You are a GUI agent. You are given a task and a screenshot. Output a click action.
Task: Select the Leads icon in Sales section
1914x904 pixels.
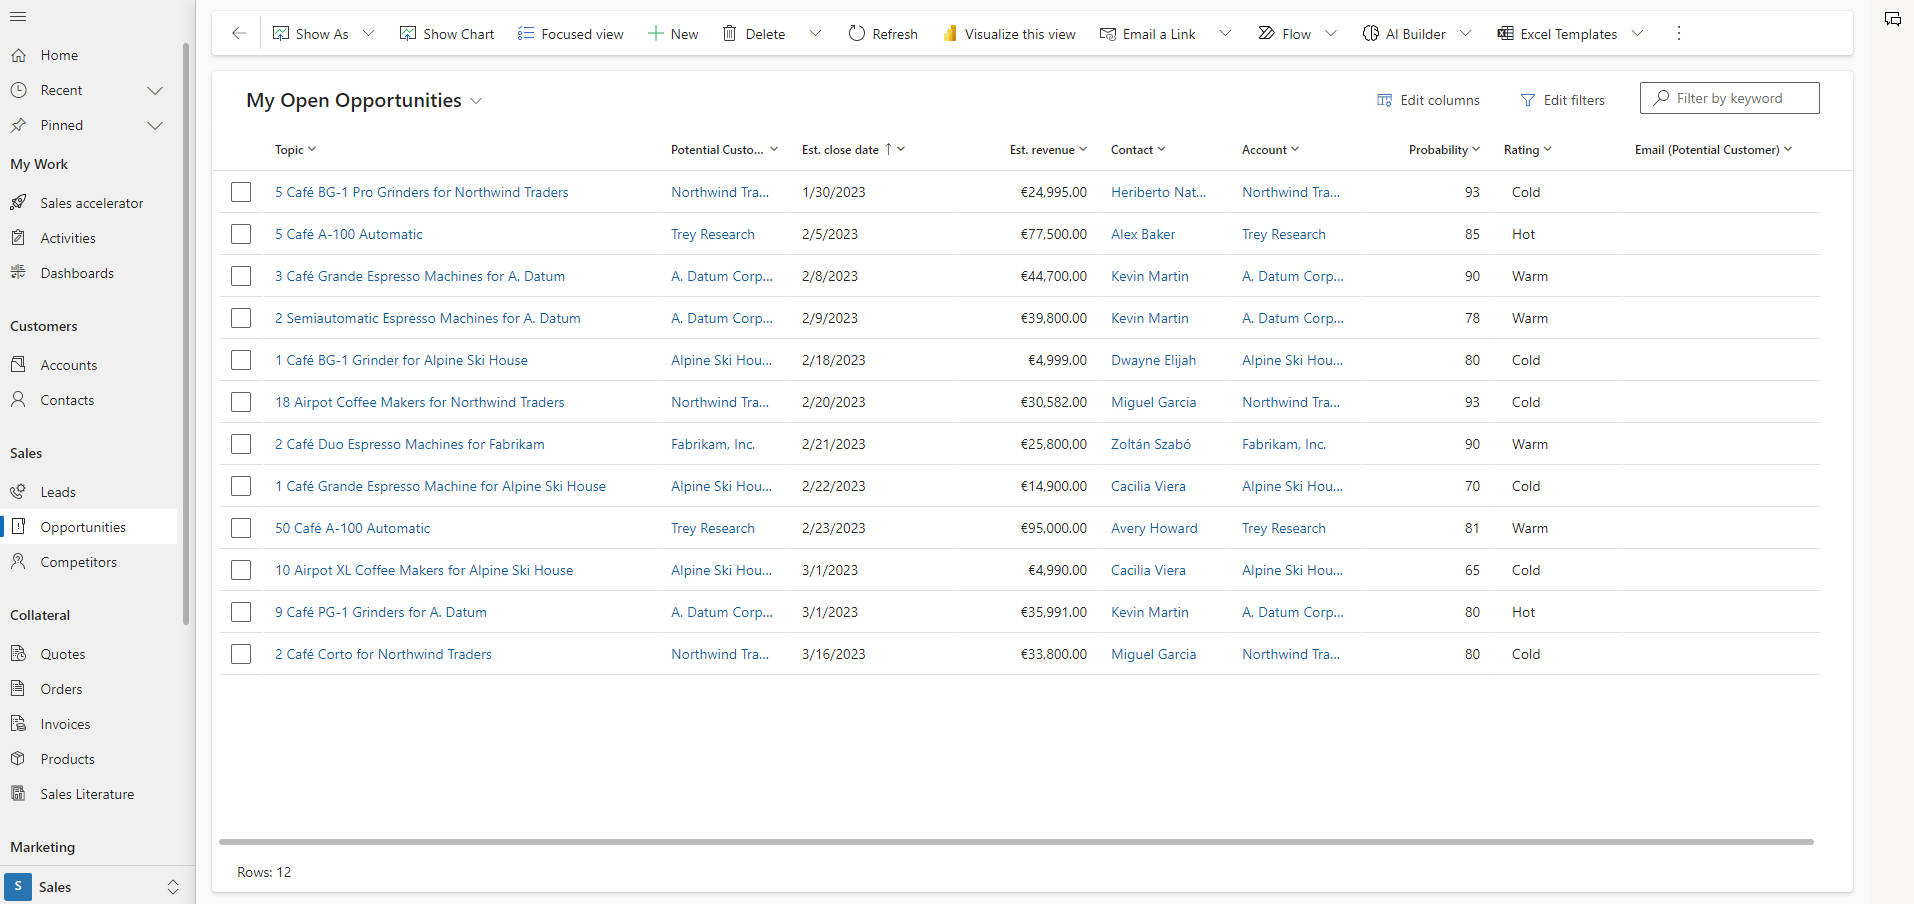19,491
